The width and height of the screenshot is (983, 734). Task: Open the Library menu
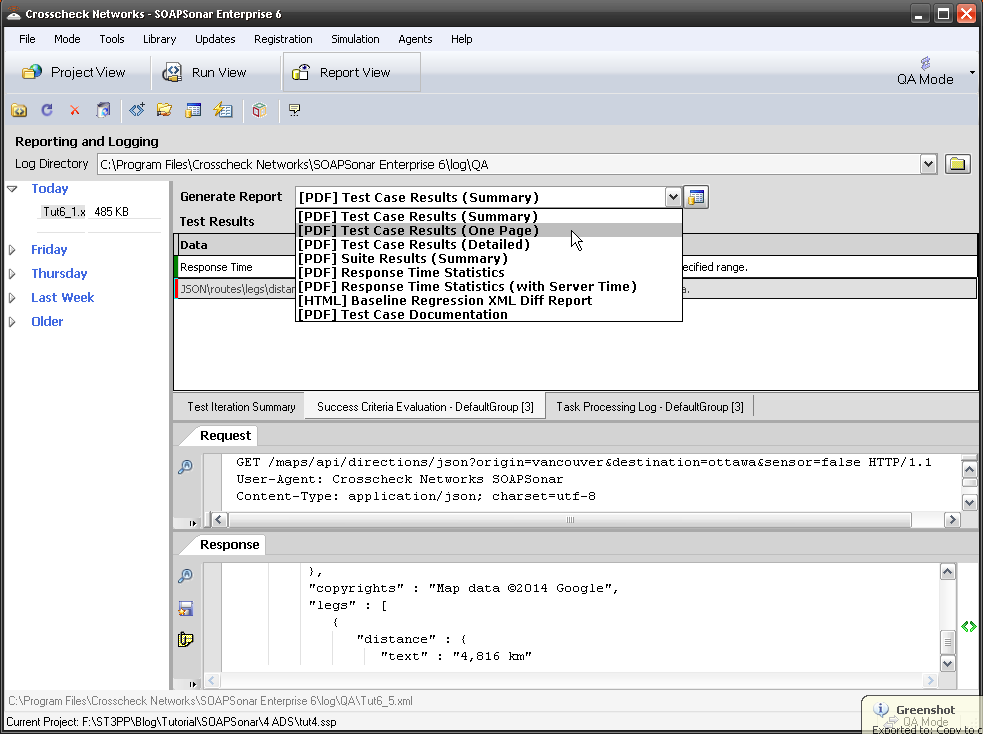[159, 39]
